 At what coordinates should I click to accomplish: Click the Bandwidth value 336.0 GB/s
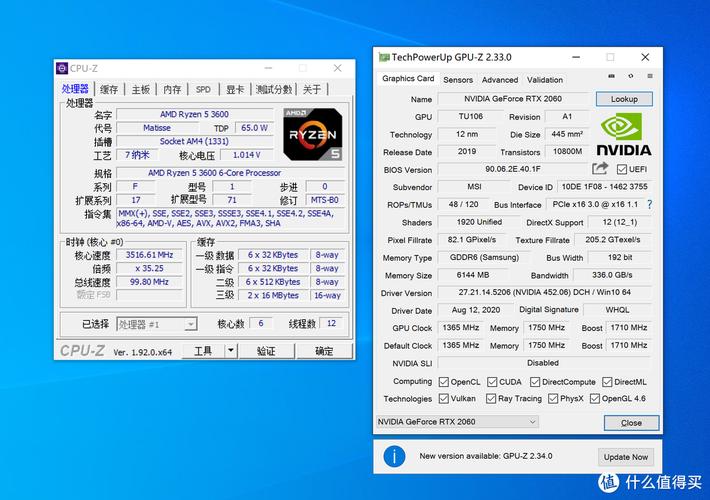(x=612, y=275)
